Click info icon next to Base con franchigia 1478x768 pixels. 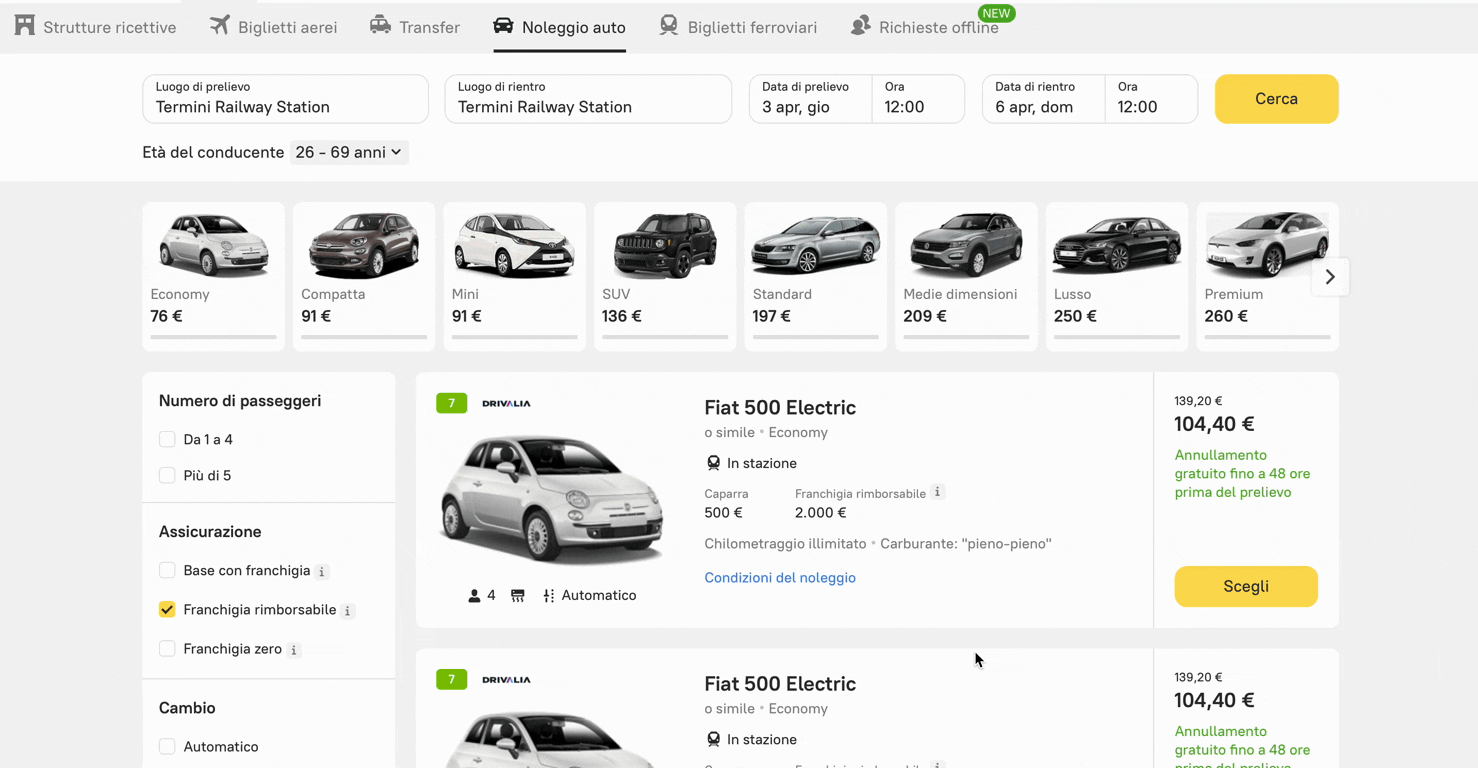321,572
